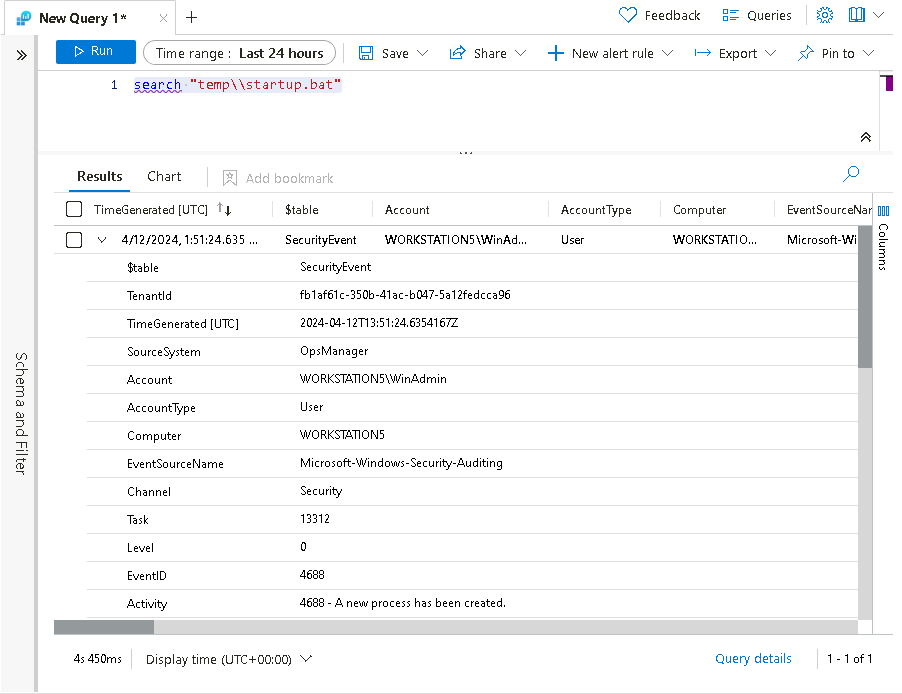This screenshot has height=694, width=902.
Task: Click the 4s 450ms query duration
Action: [x=97, y=658]
